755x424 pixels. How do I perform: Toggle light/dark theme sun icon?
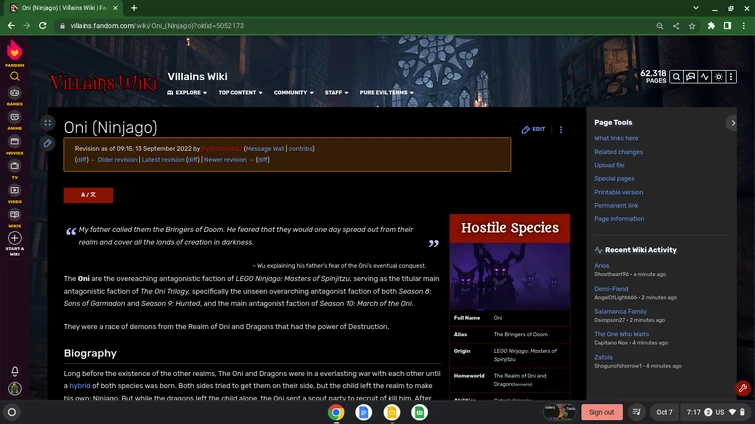[x=718, y=77]
